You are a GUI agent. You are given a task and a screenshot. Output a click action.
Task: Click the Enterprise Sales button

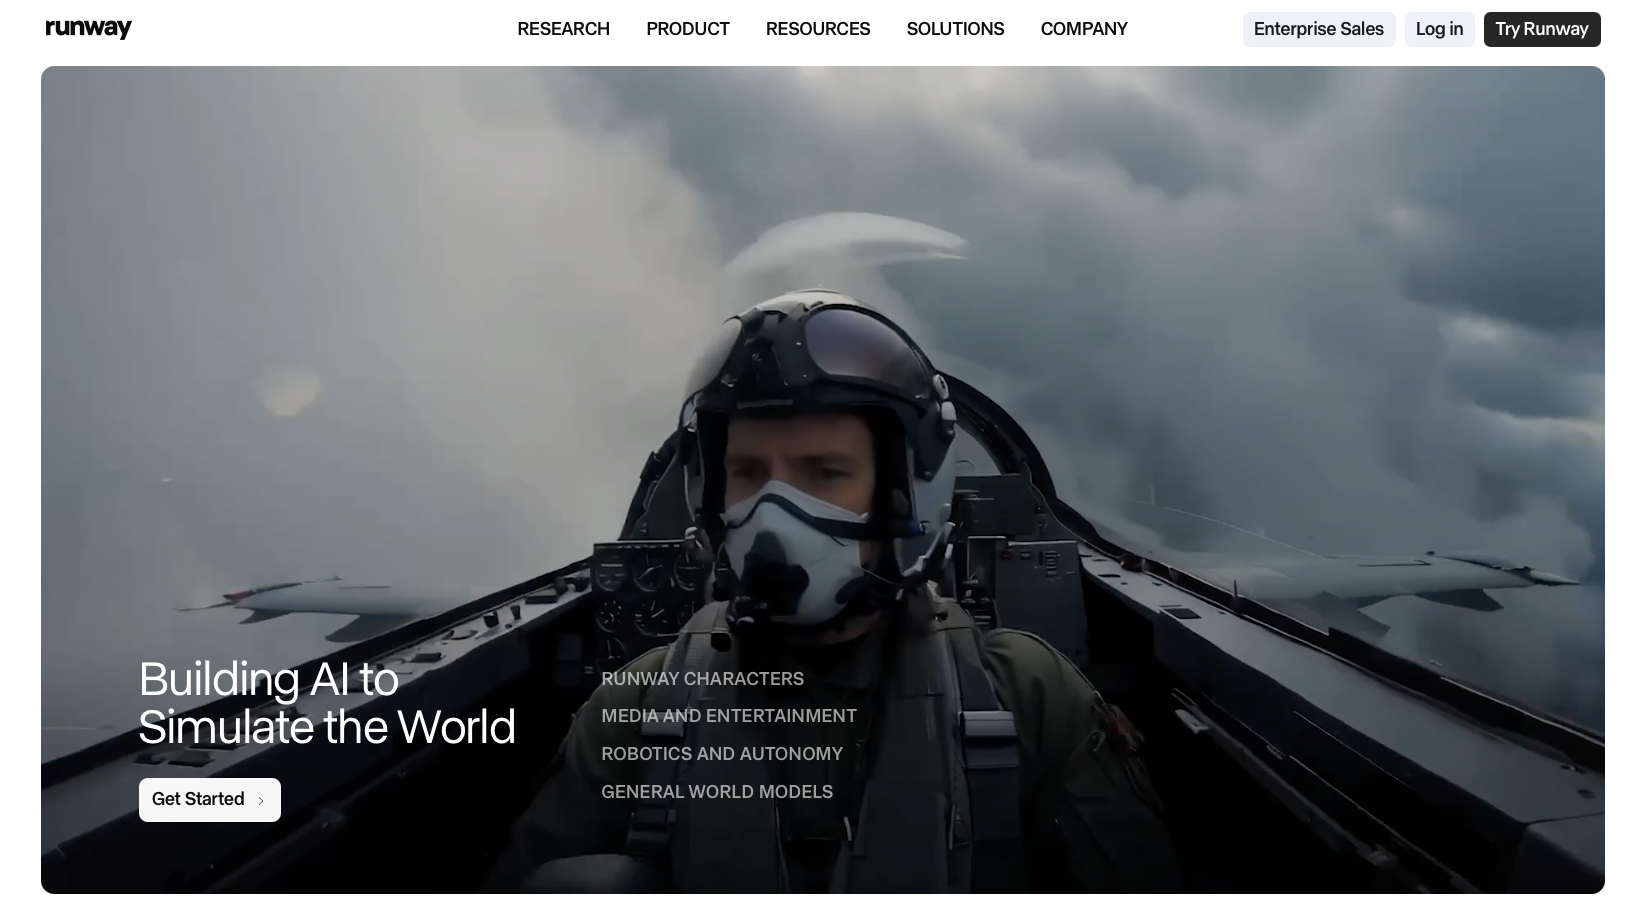click(x=1319, y=29)
